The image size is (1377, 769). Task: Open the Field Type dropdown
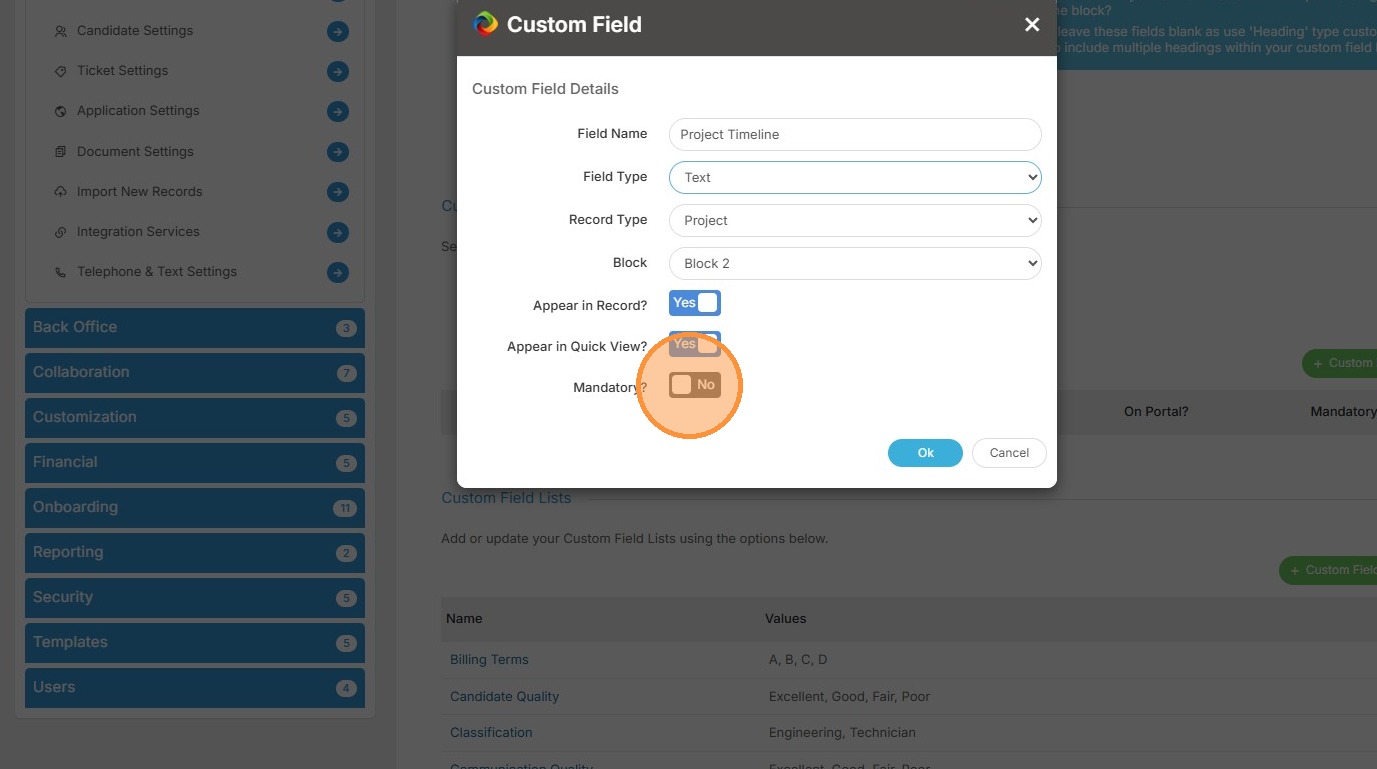pos(855,178)
